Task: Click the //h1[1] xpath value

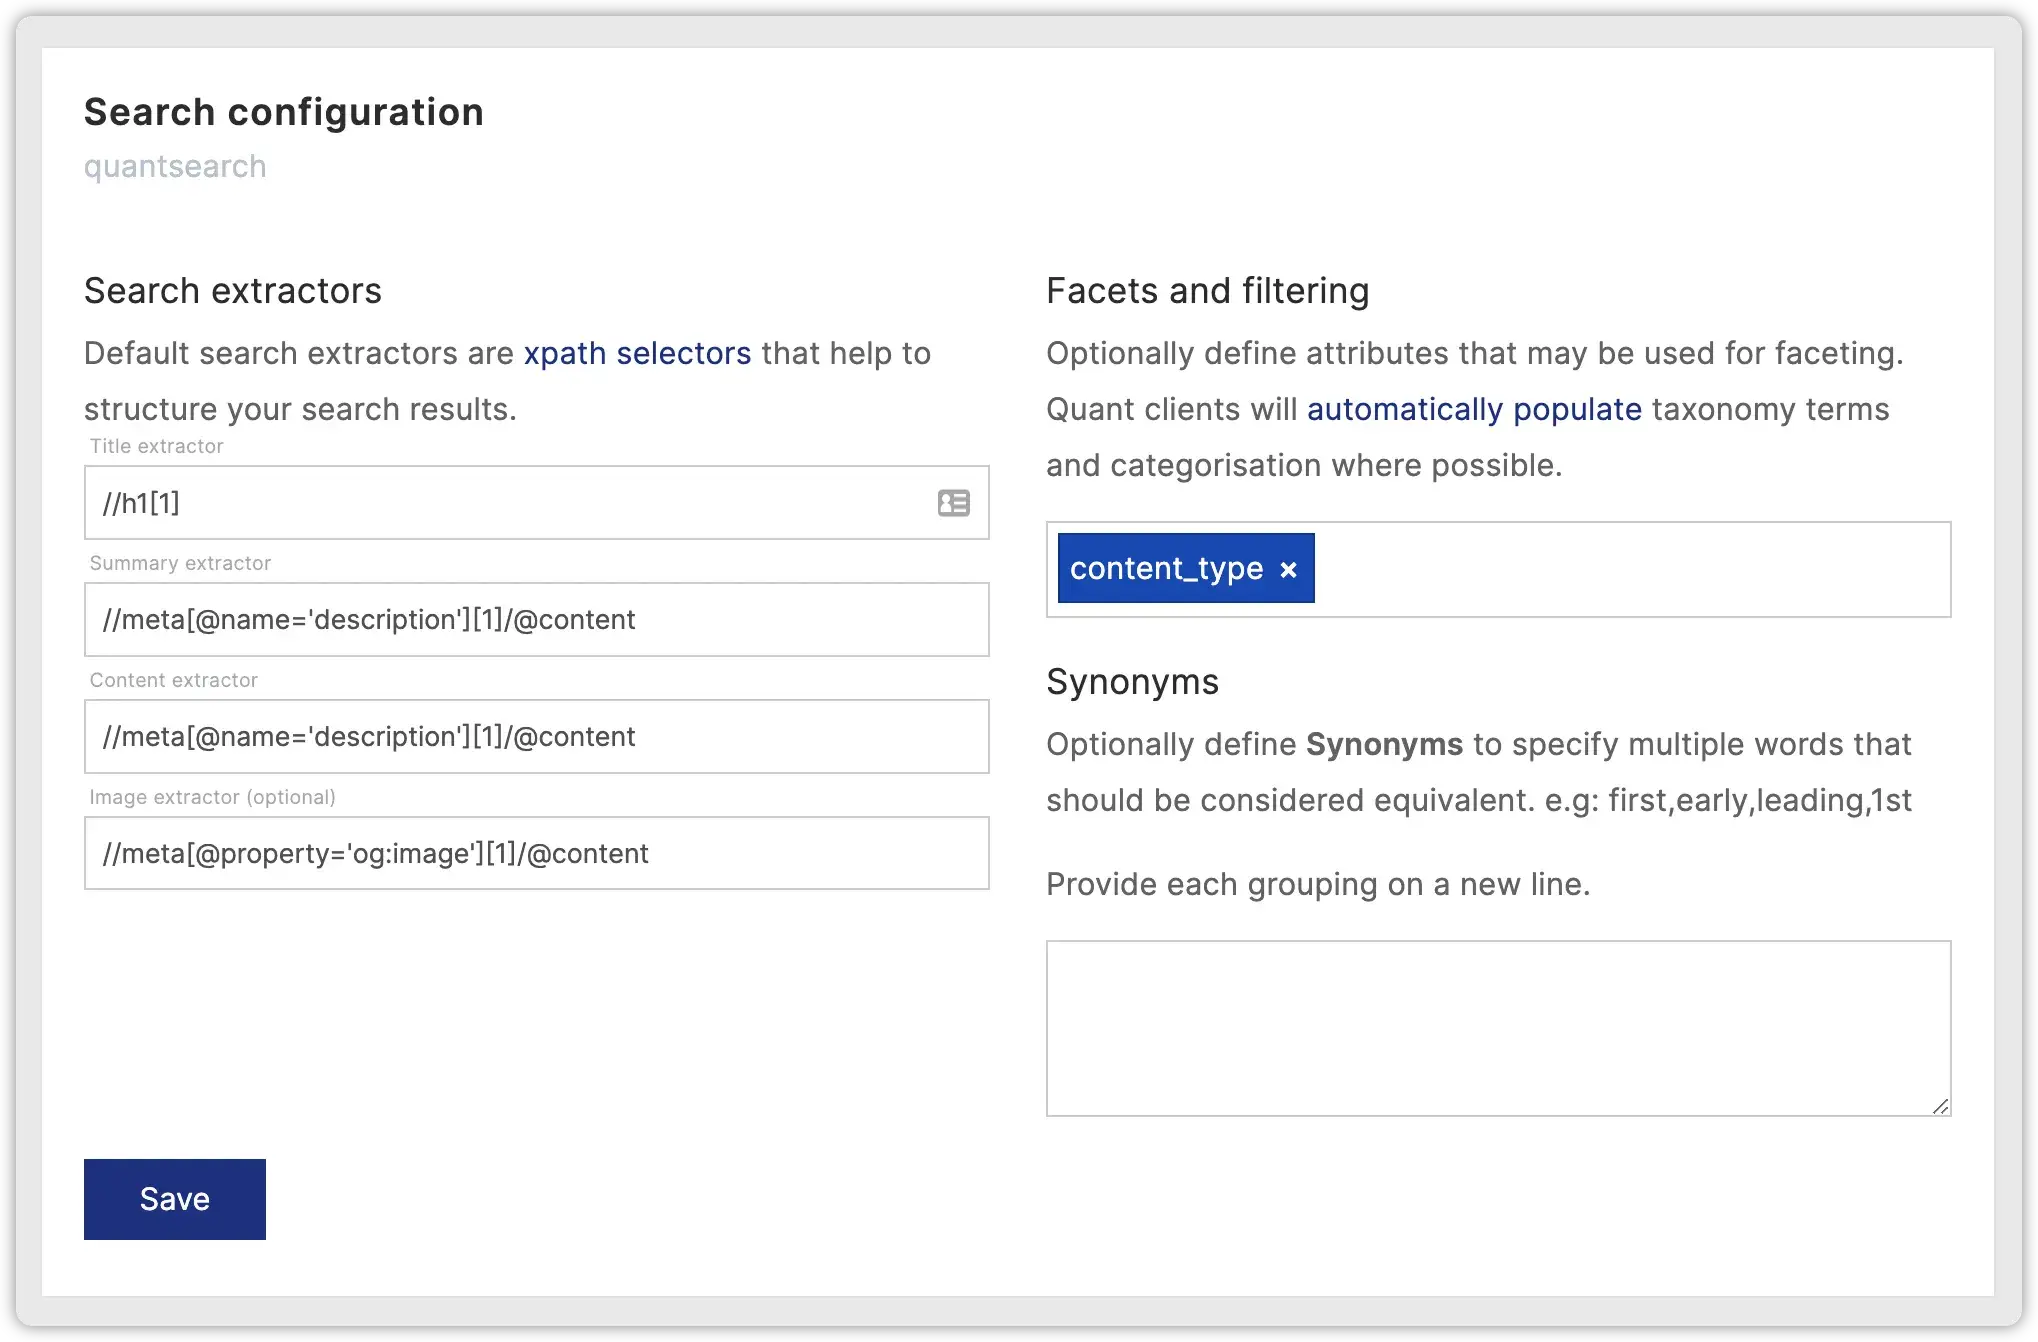Action: 140,503
